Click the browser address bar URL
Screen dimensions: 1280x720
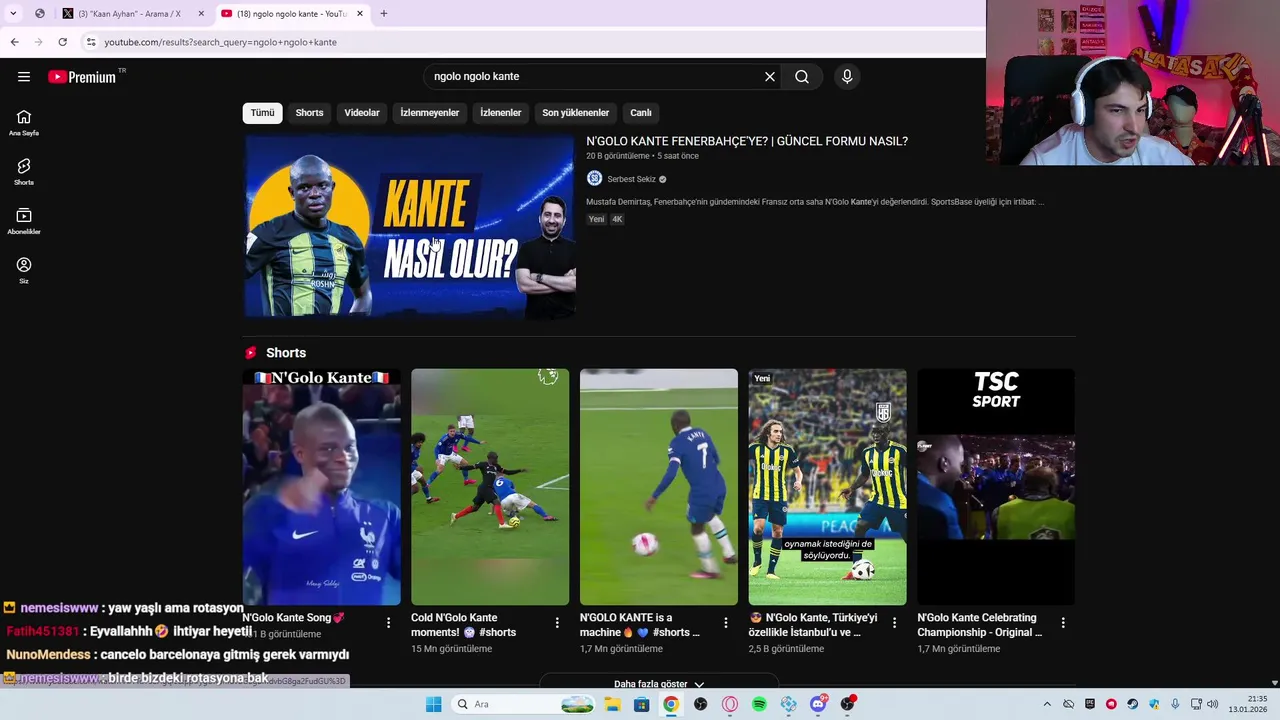220,42
